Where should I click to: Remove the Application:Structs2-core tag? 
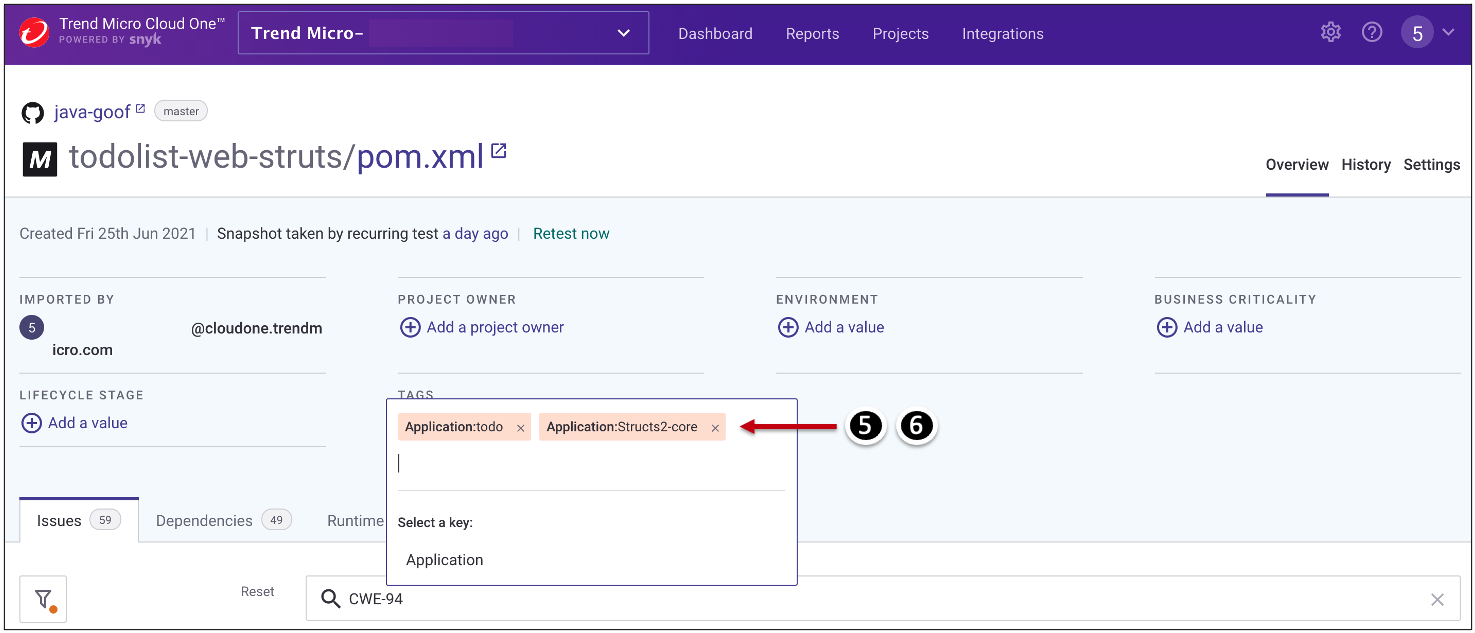coord(715,428)
